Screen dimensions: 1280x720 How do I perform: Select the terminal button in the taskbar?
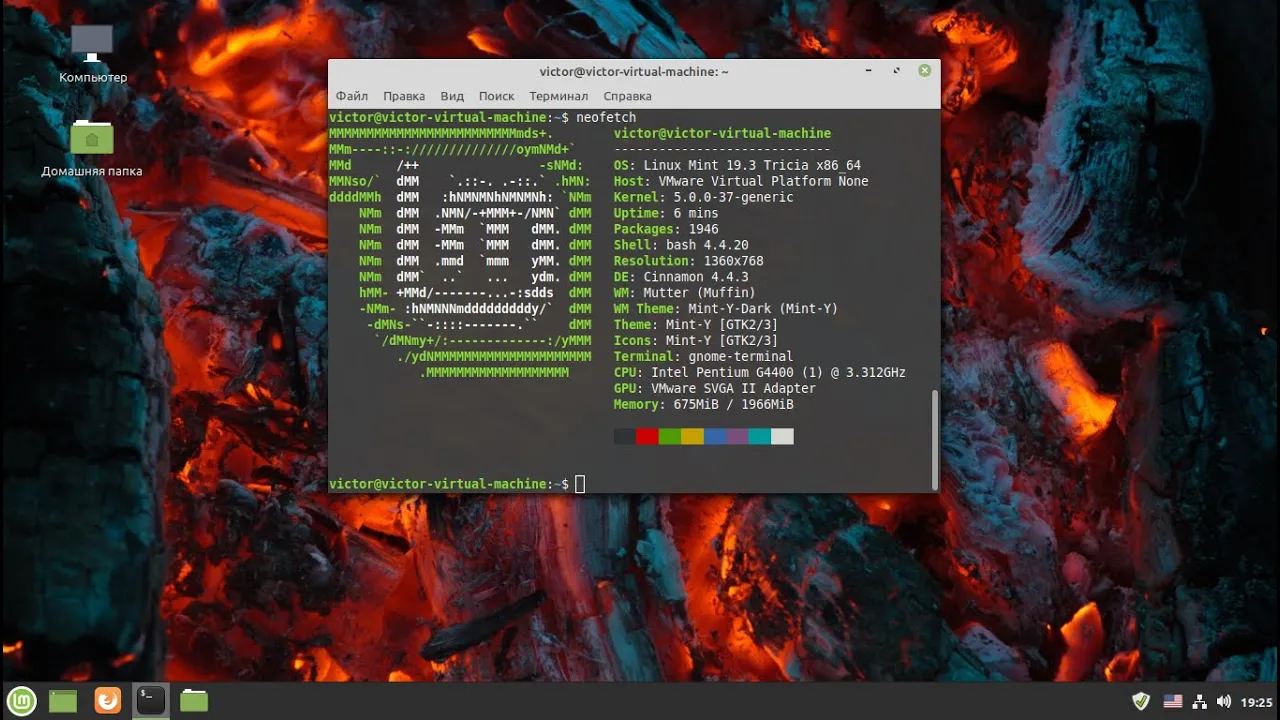tap(151, 701)
